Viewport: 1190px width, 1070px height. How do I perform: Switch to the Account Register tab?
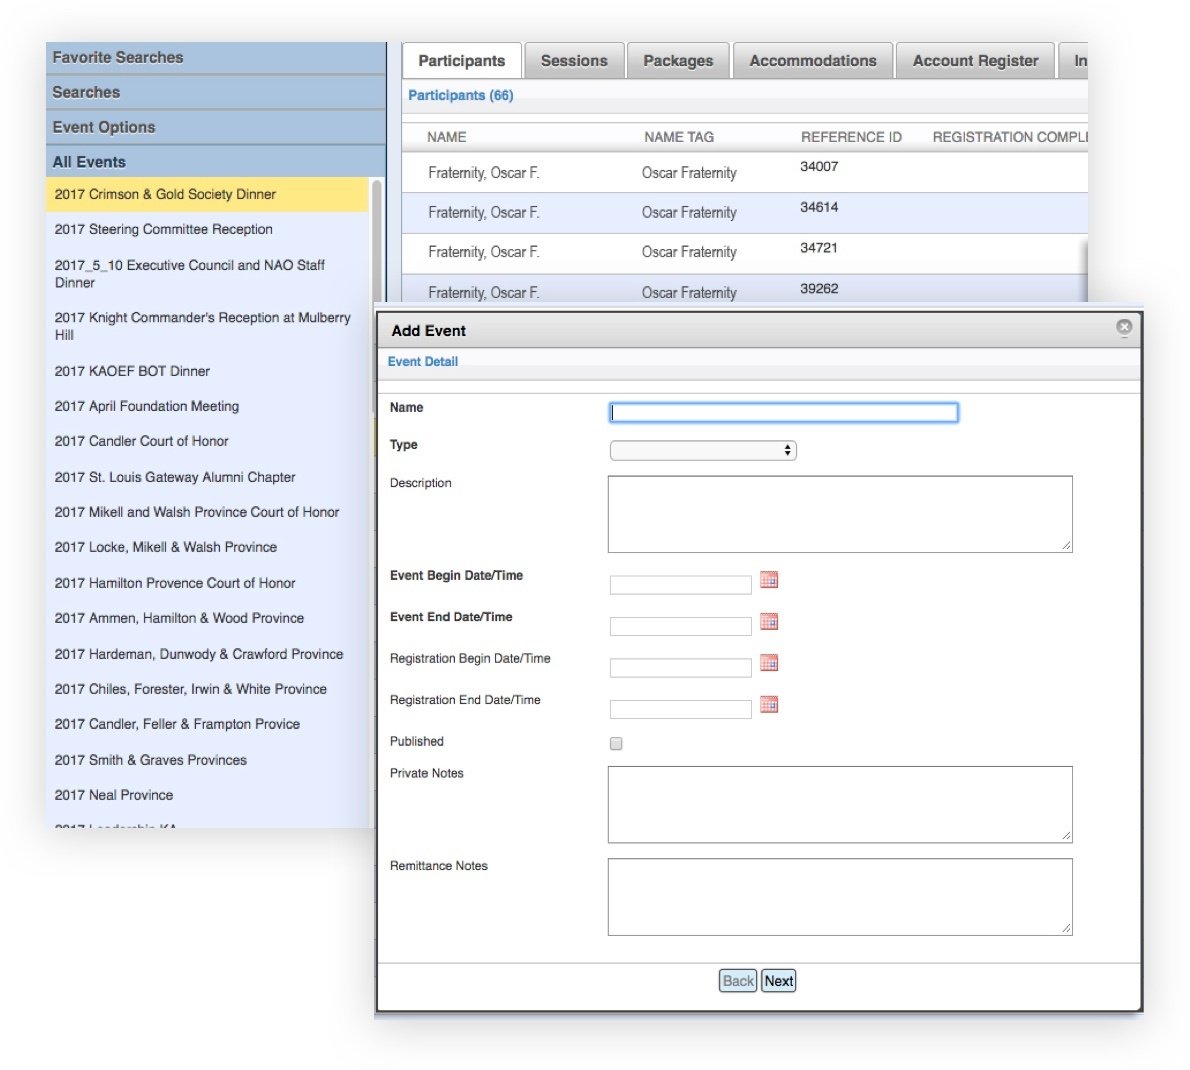975,60
